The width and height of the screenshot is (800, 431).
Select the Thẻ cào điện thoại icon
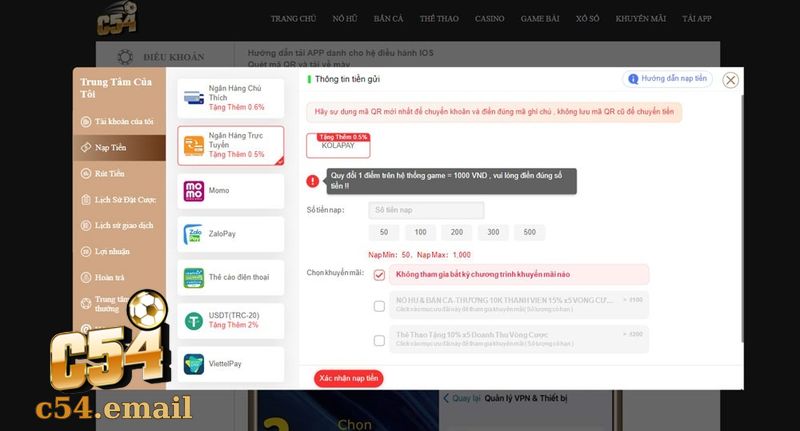(194, 278)
